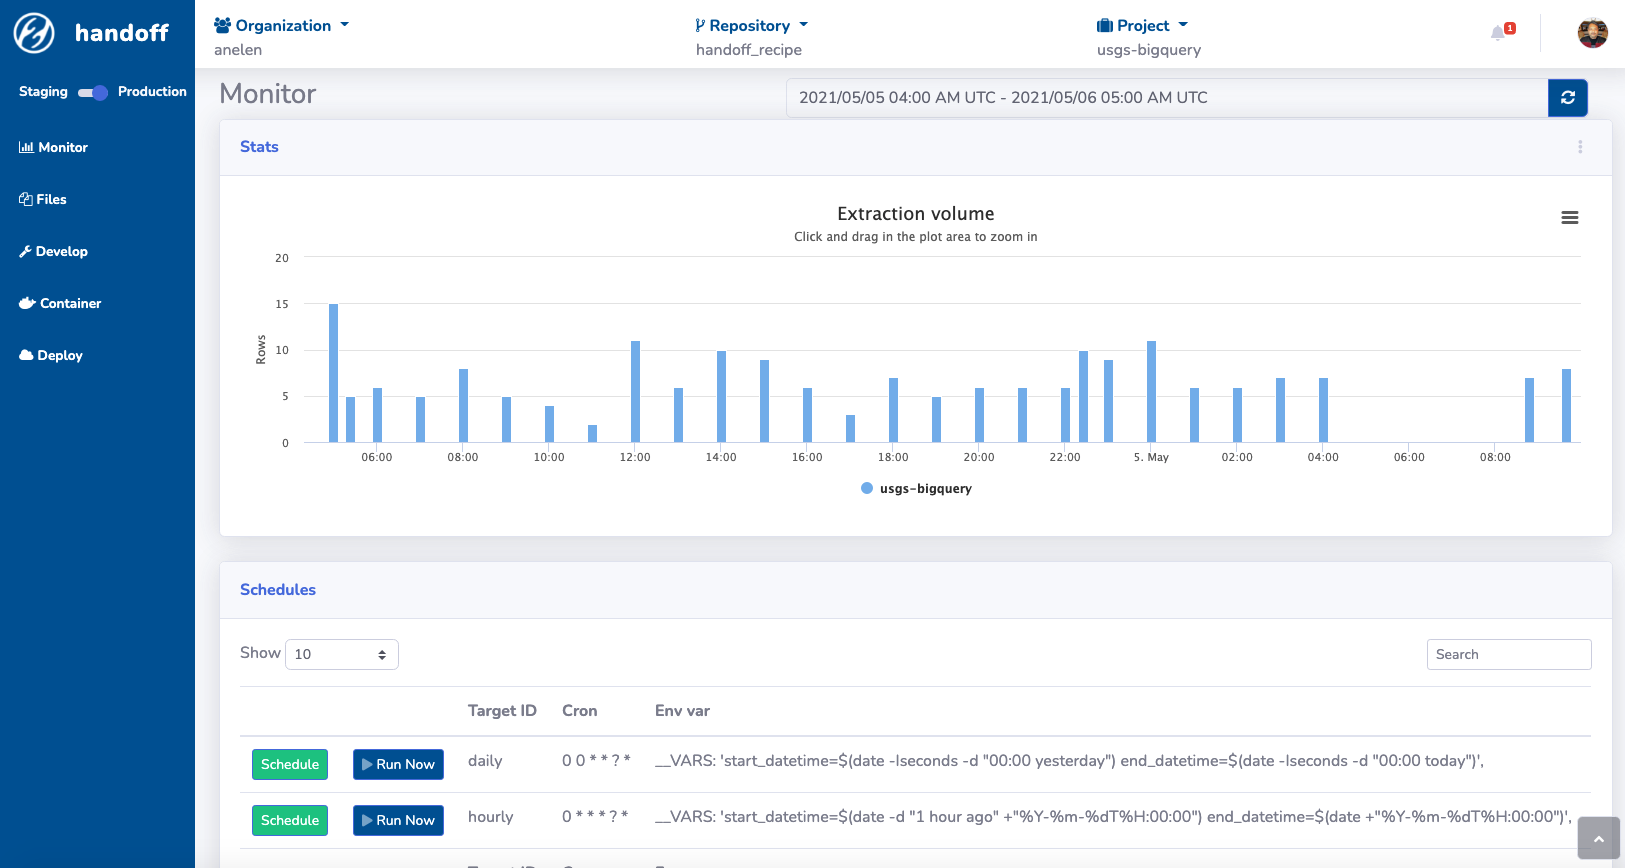Click the 'hourly' target ID cell
Screen dimensions: 1625x868
tap(490, 817)
